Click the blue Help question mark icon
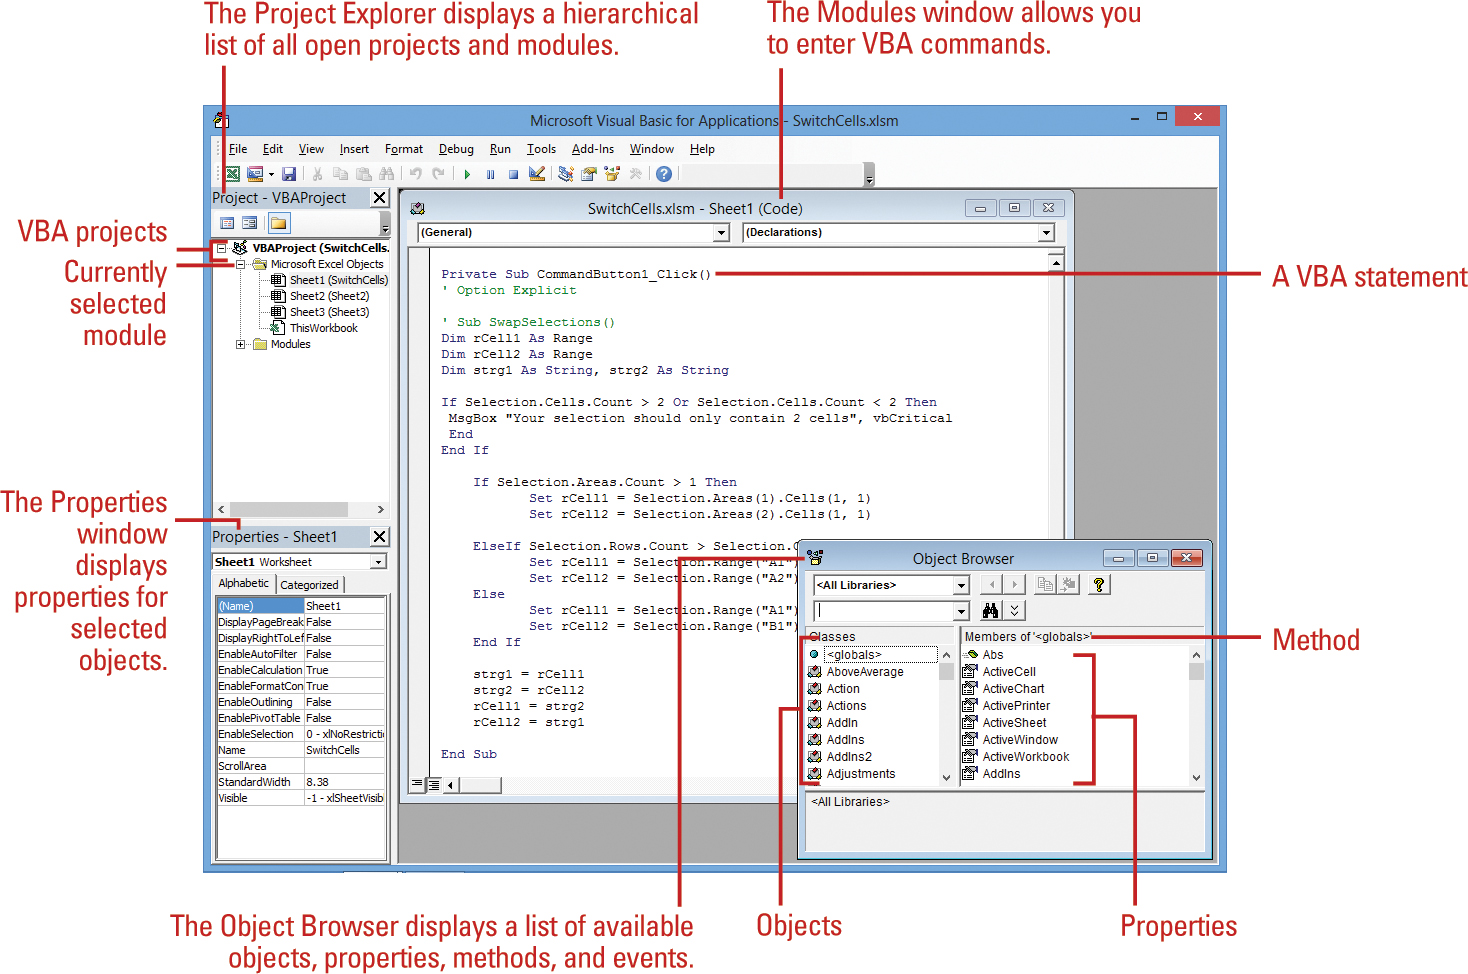This screenshot has width=1468, height=974. pyautogui.click(x=664, y=174)
